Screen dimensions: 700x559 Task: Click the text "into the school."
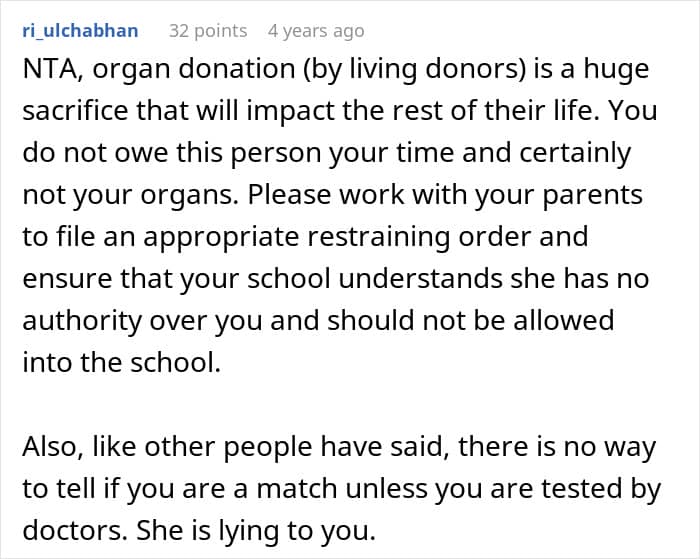[121, 362]
